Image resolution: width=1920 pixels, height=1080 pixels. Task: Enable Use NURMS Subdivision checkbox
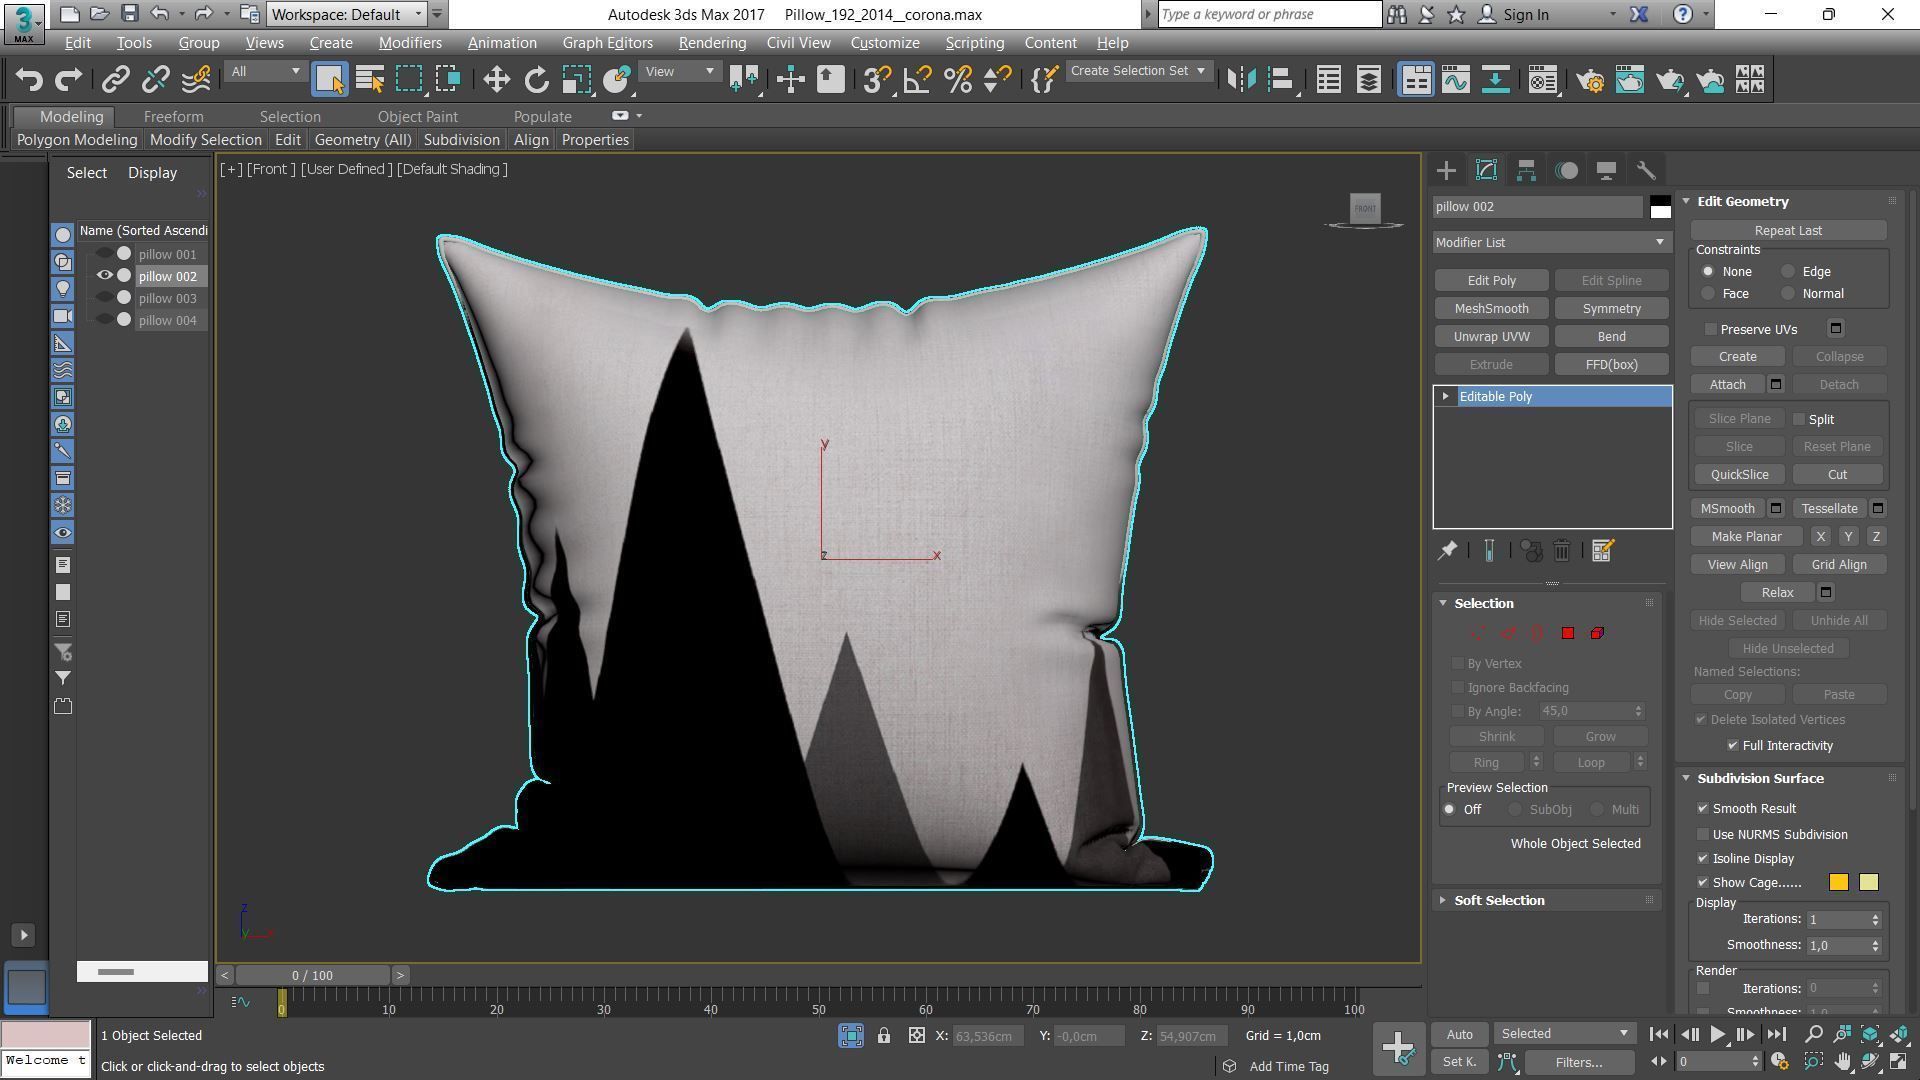1703,834
